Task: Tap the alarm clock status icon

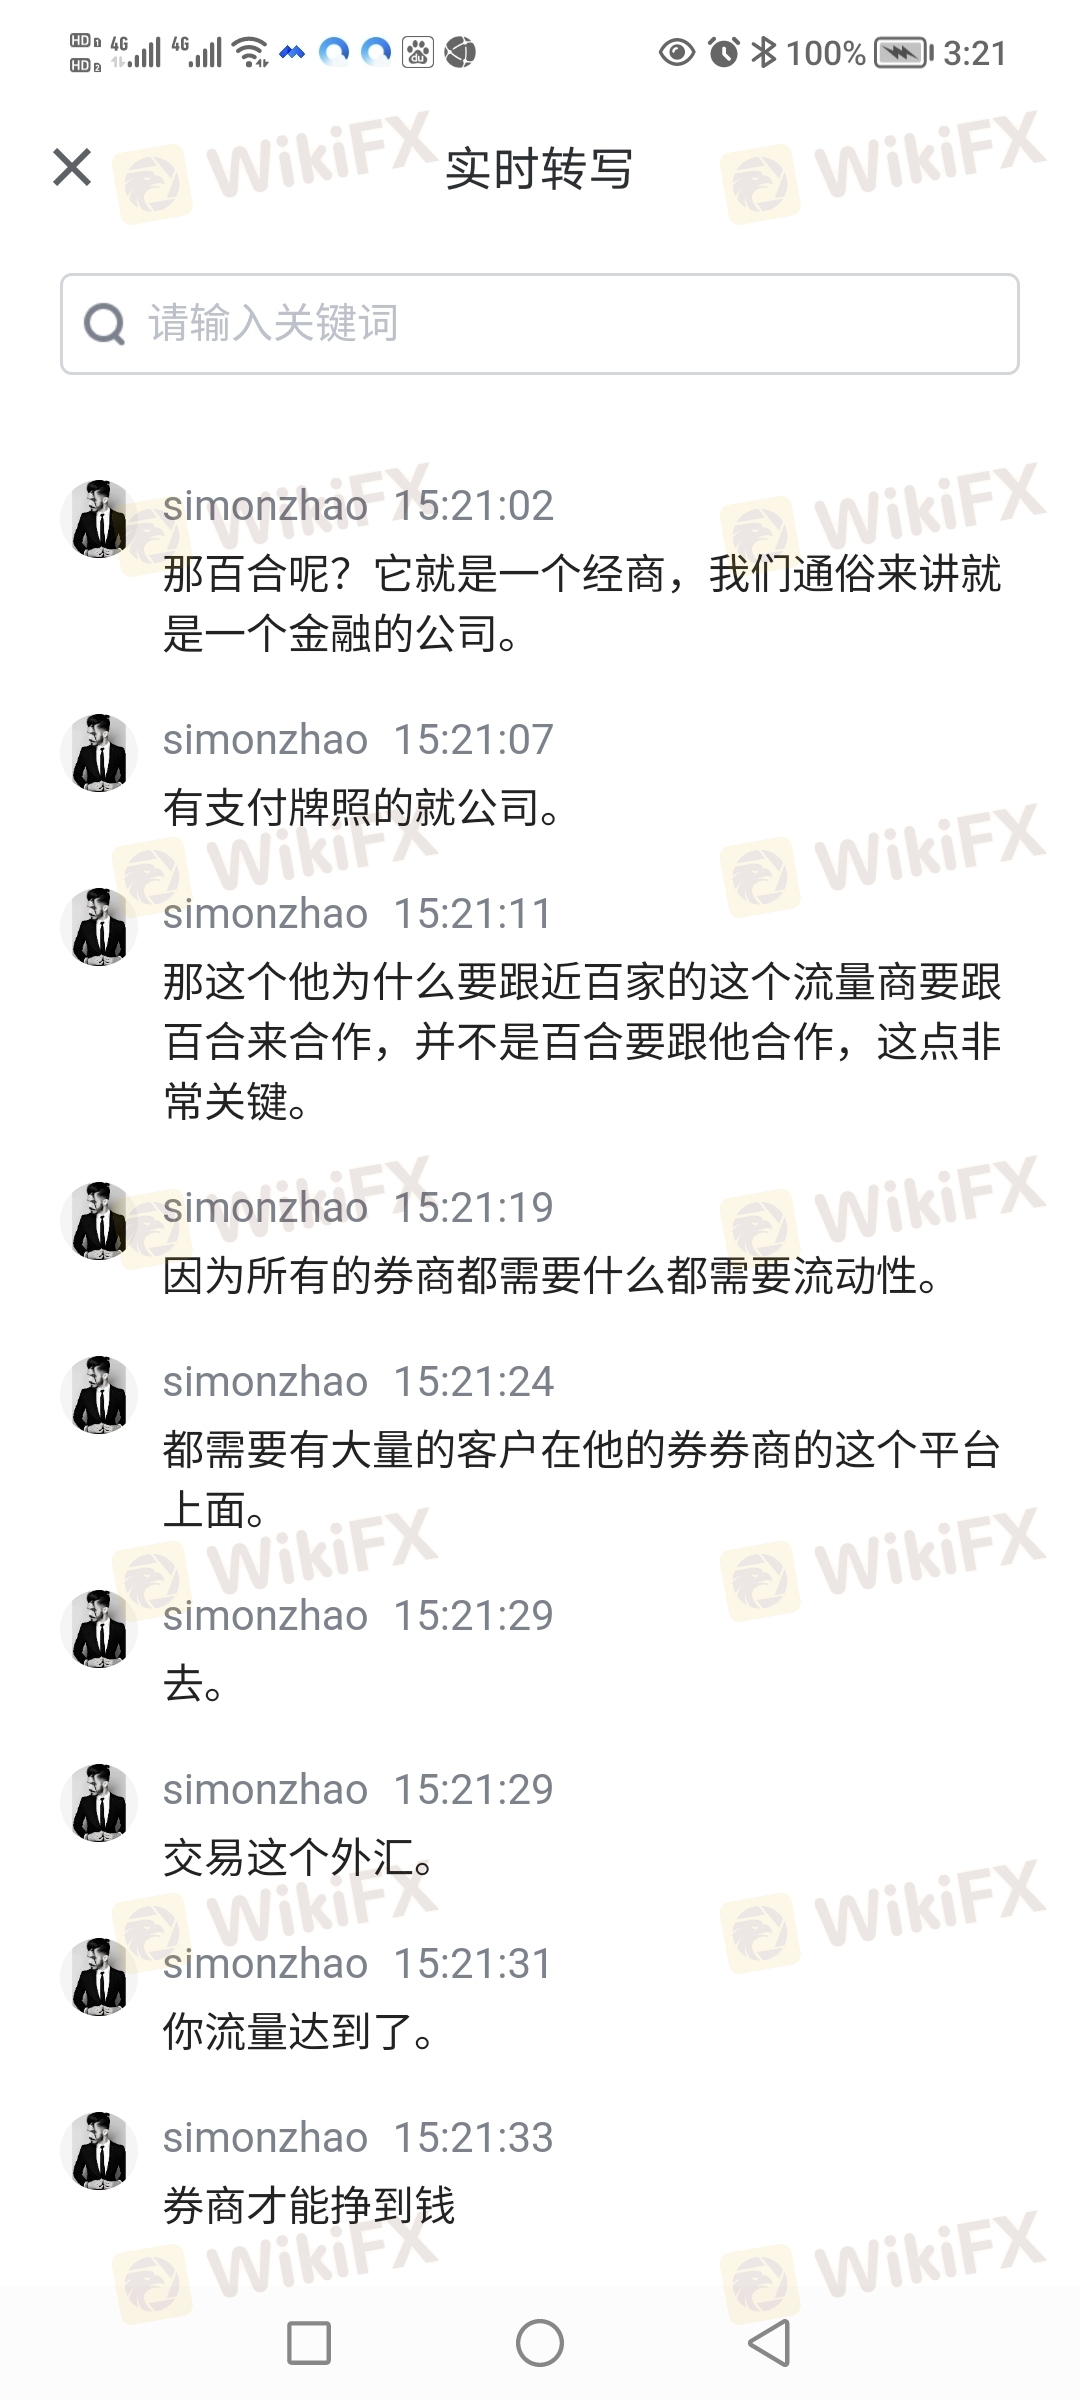Action: (724, 52)
